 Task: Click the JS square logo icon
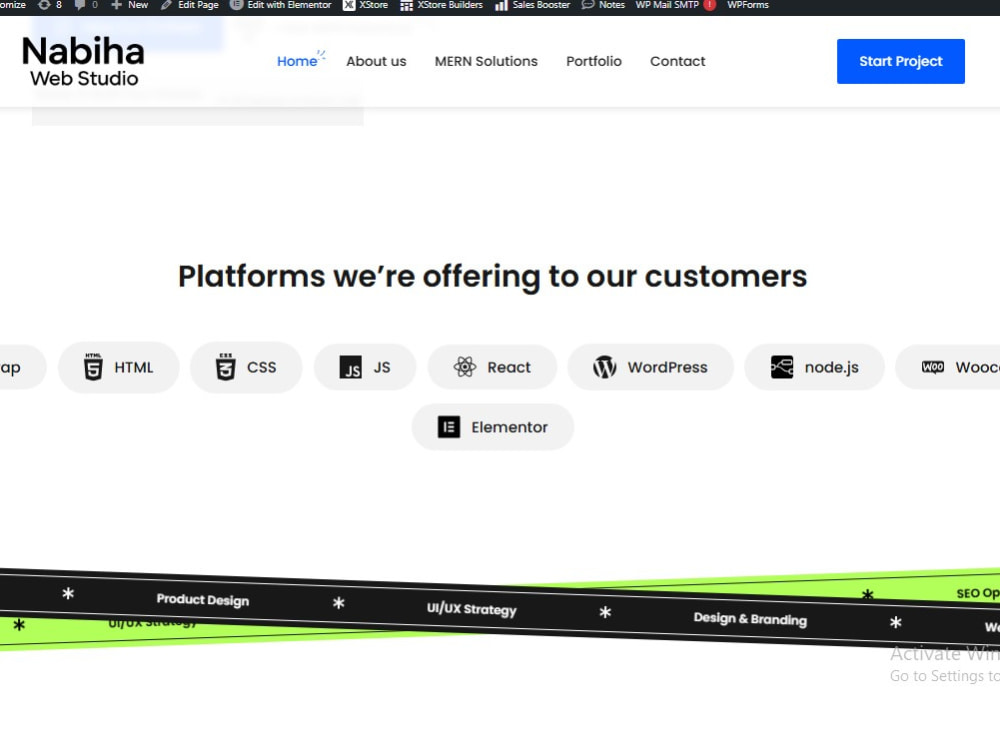[x=350, y=367]
